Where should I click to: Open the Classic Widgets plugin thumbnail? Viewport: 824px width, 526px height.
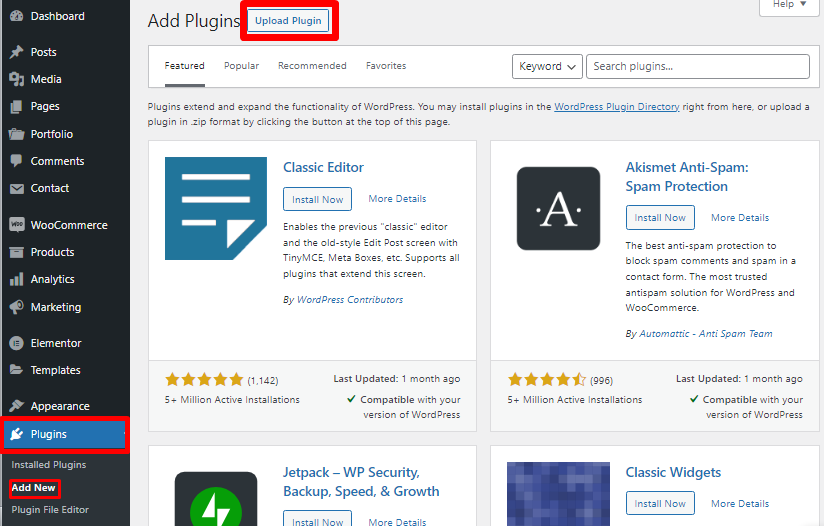point(558,494)
